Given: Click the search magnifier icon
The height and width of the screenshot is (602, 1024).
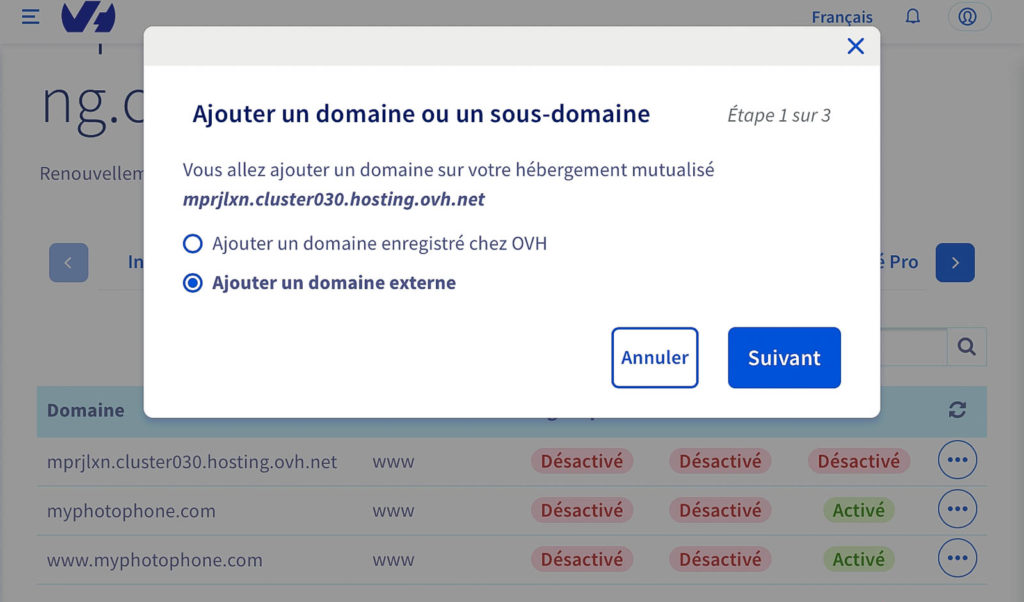Looking at the screenshot, I should click(x=967, y=347).
